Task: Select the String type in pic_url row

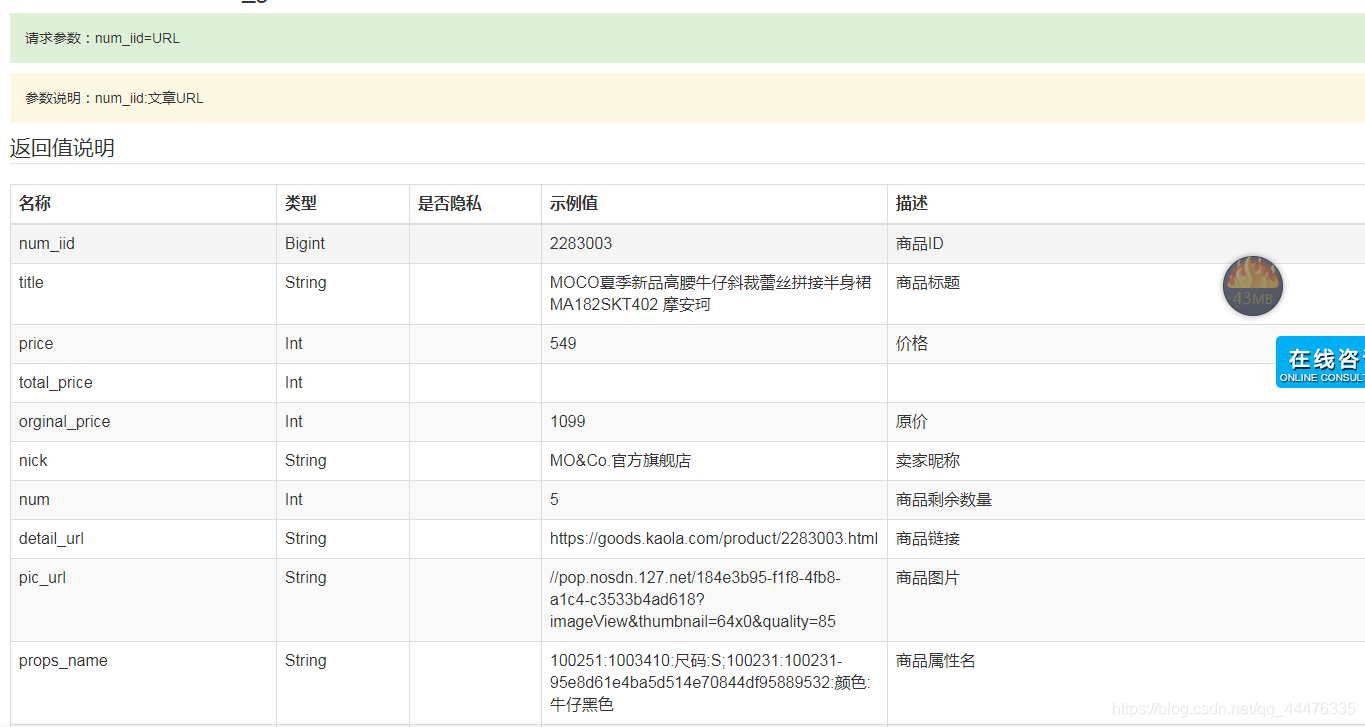Action: click(x=306, y=577)
